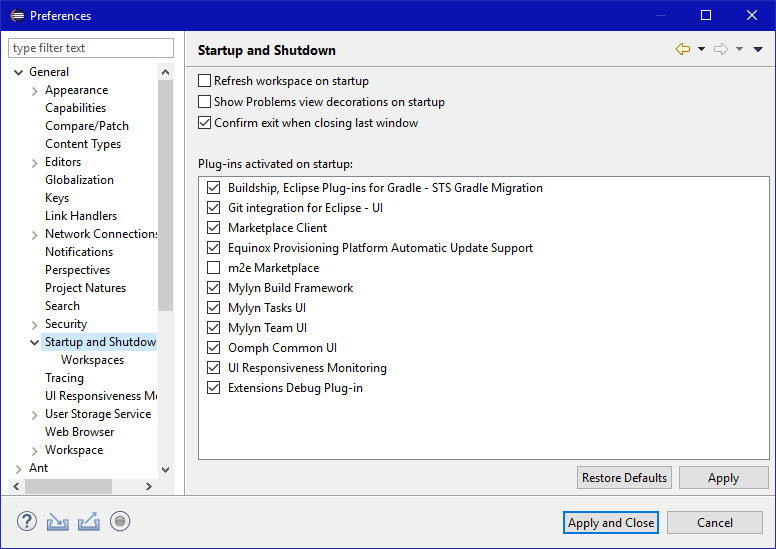Uncheck Mylyn Team UI plug-in
The height and width of the screenshot is (549, 776).
[213, 328]
